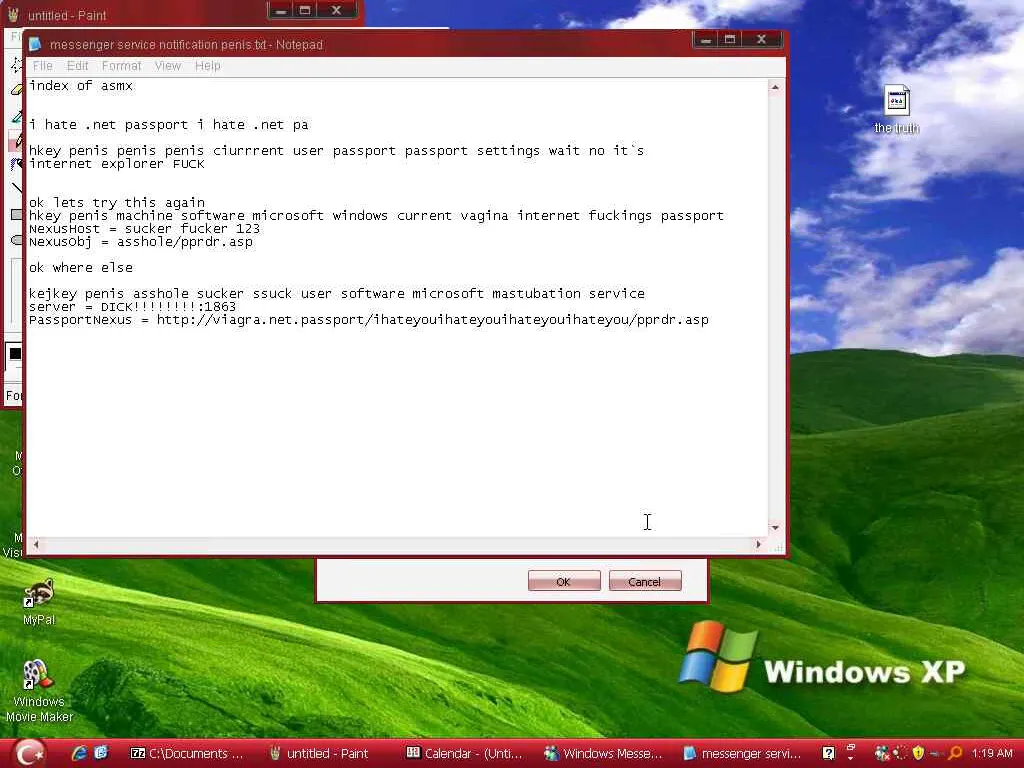Click the line 'ok where else'

point(81,268)
